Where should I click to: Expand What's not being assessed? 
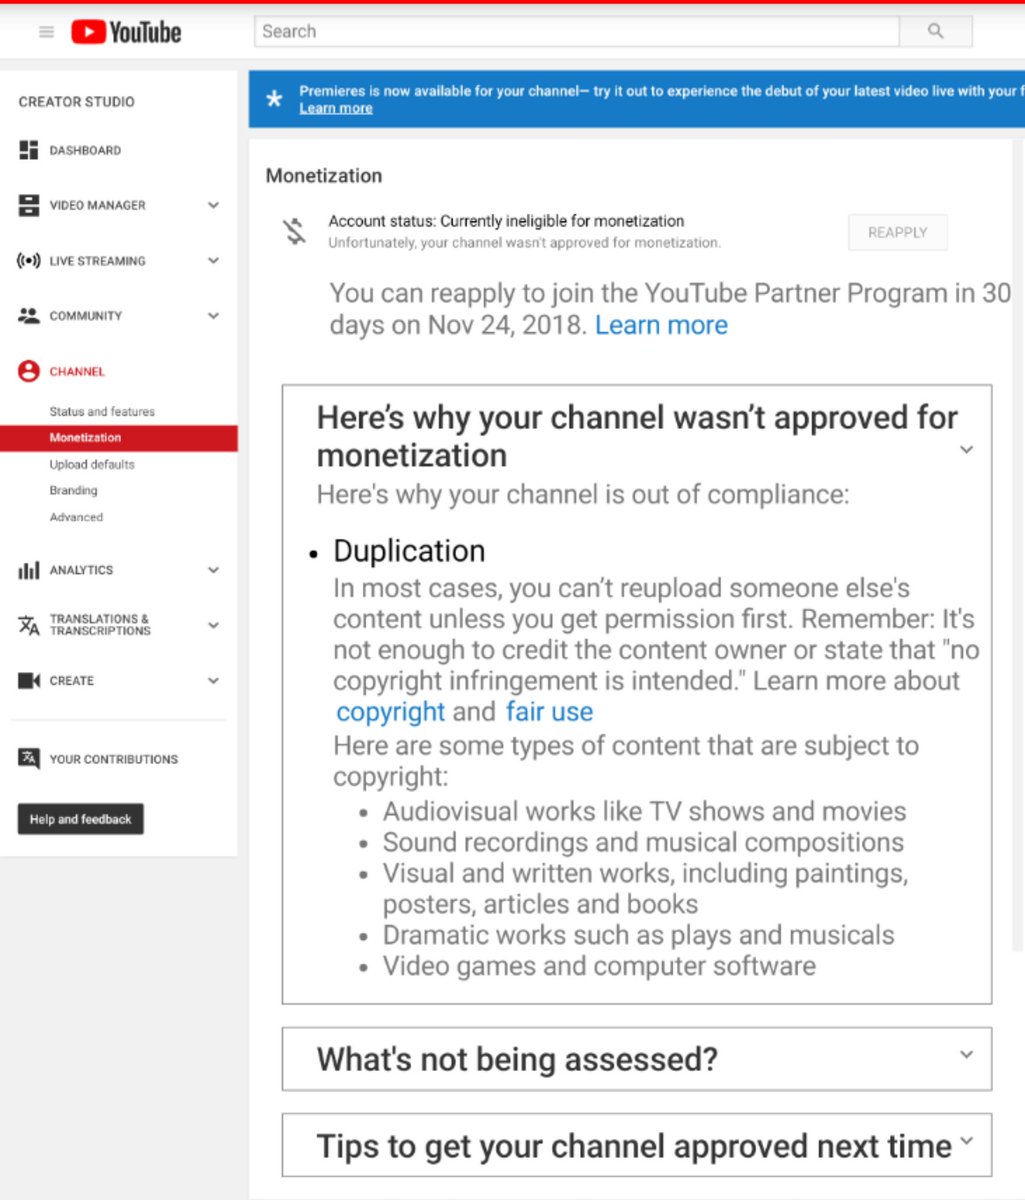(966, 1054)
